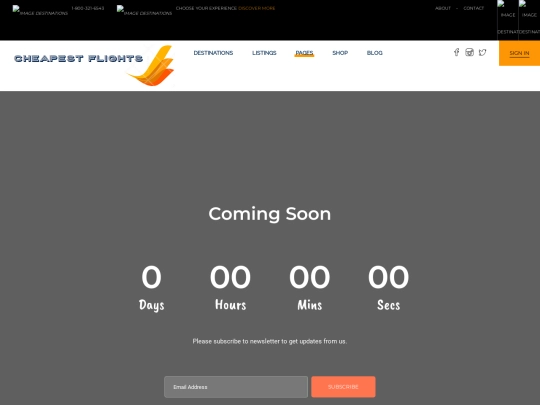Go to the About page link

[x=443, y=8]
